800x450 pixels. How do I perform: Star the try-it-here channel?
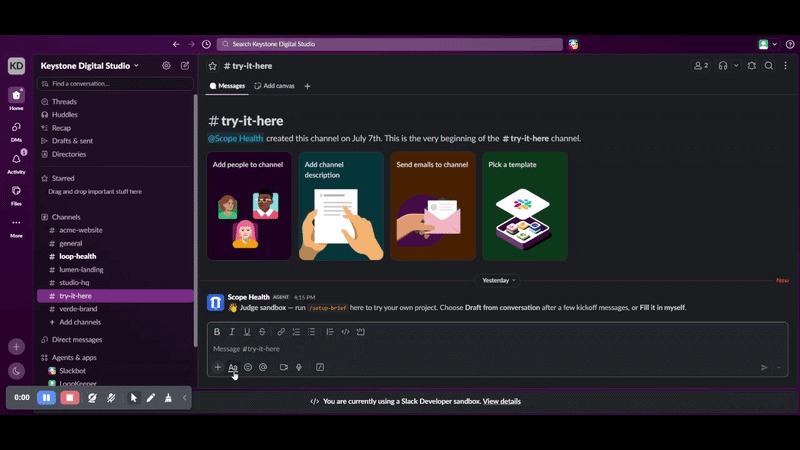[x=213, y=66]
